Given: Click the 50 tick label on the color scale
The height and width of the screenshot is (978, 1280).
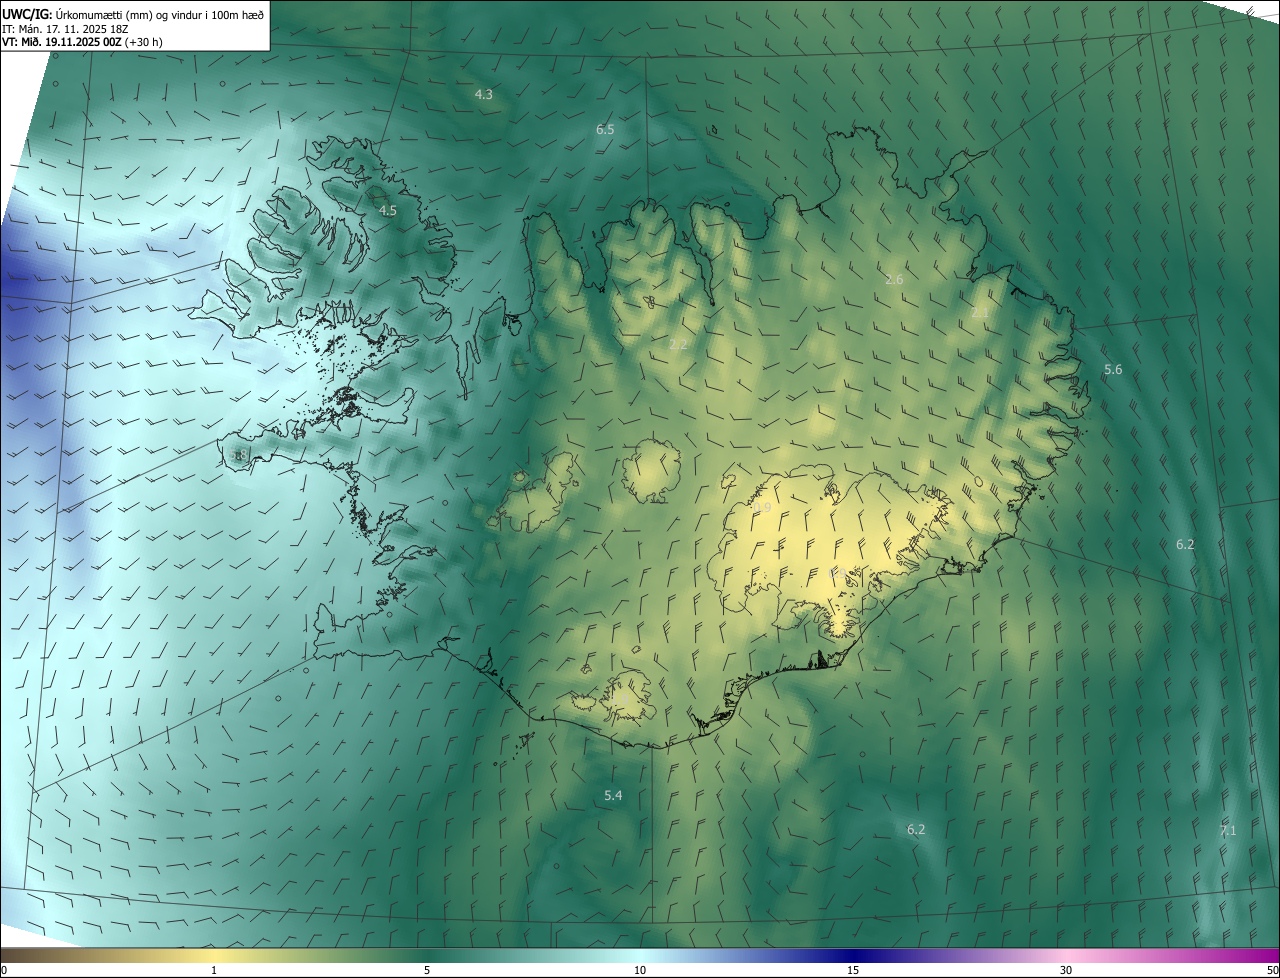Looking at the screenshot, I should point(1272,970).
